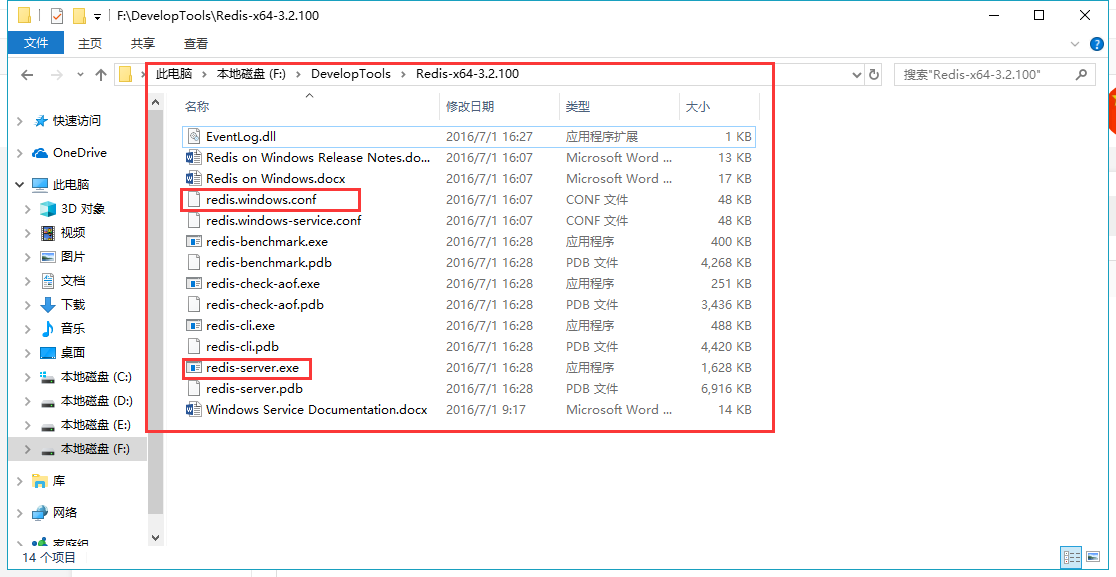Screen dimensions: 1116x577
Task: Click the 快速访问 star icon
Action: (x=41, y=121)
